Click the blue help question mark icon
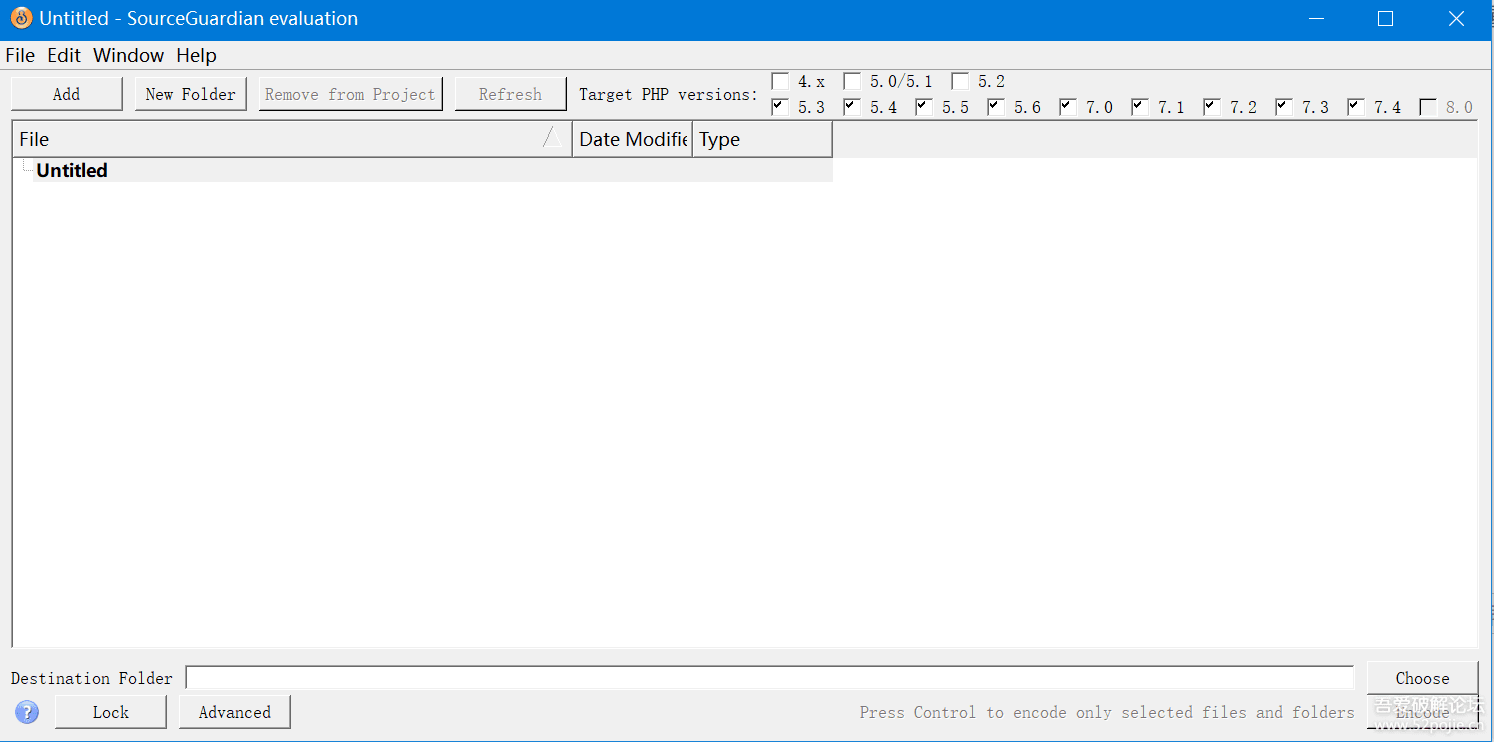 (27, 712)
